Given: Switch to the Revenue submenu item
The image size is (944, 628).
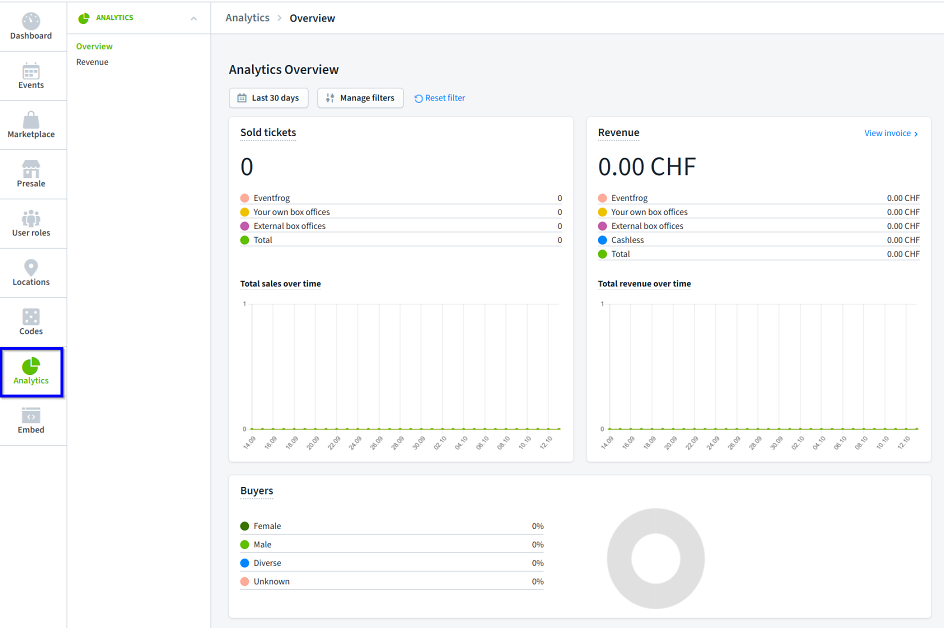Looking at the screenshot, I should click(x=92, y=62).
